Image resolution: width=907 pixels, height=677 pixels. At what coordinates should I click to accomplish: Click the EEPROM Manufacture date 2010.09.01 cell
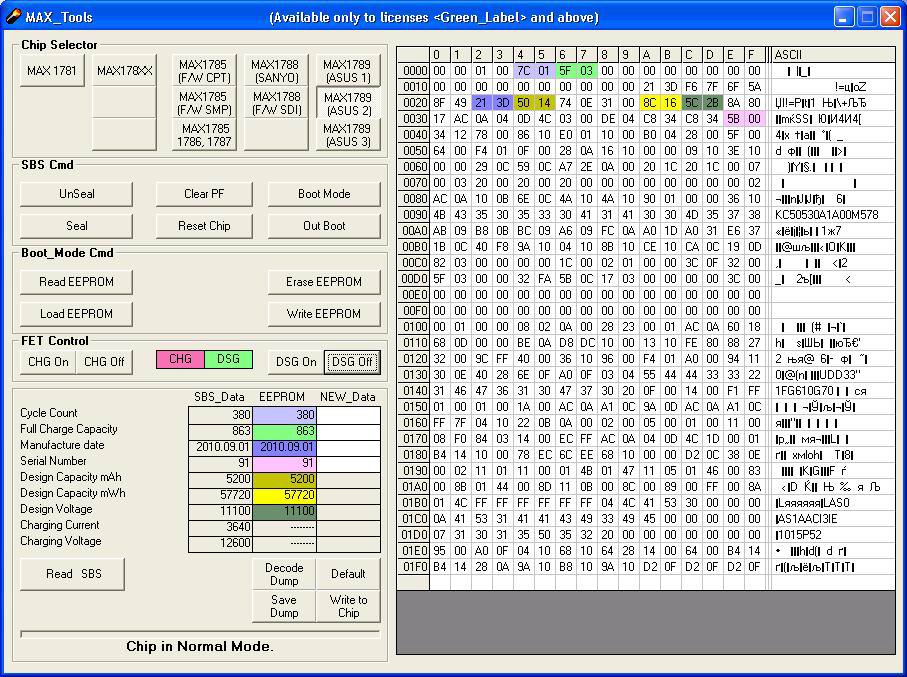(x=284, y=447)
